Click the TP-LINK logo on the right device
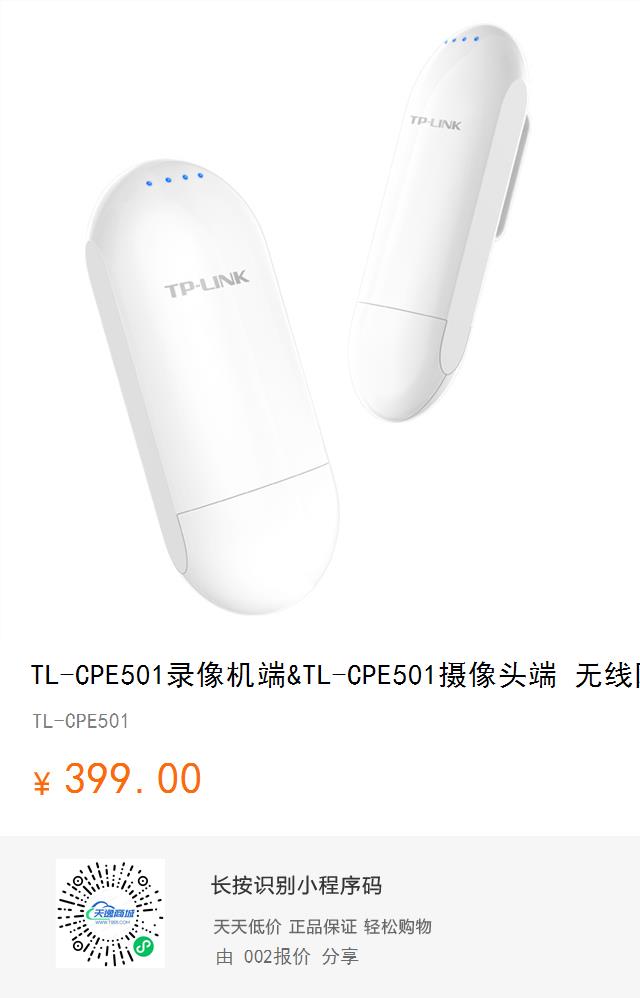 click(x=435, y=122)
